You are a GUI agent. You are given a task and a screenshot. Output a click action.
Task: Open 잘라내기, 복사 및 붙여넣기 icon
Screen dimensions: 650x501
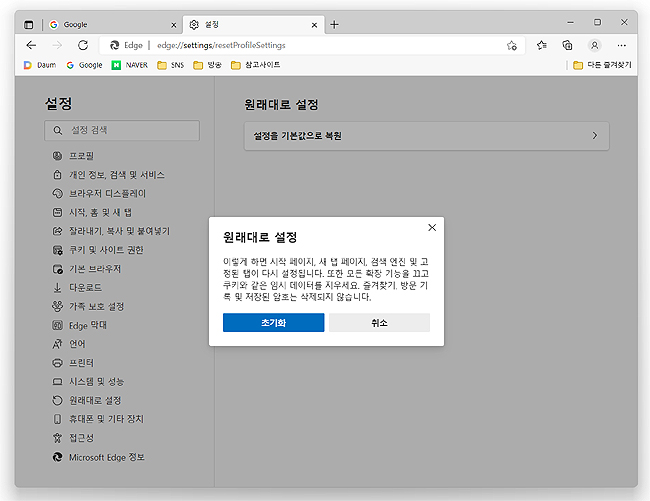tap(57, 231)
